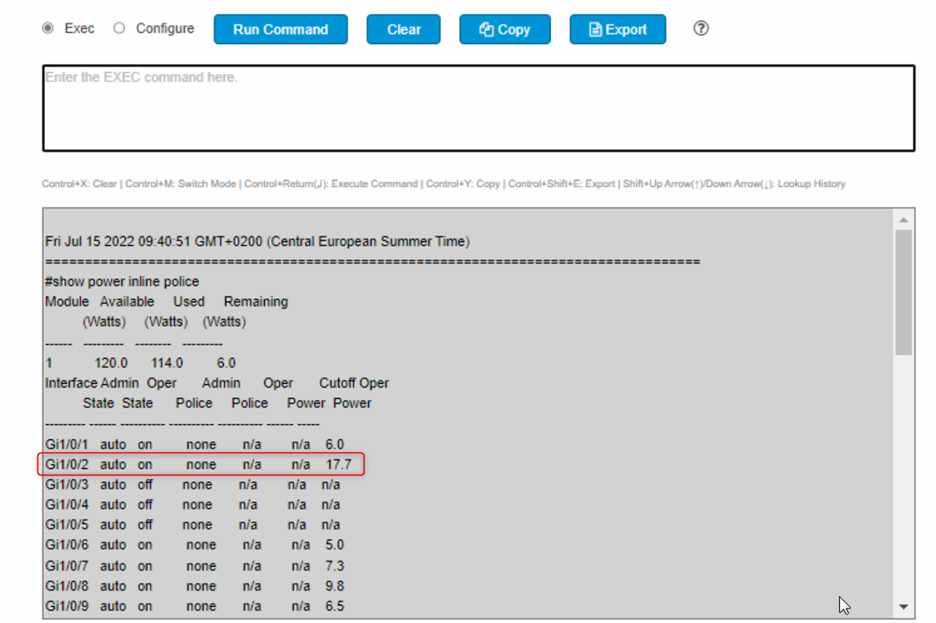Click the output pane scrollbar thumb

click(904, 292)
